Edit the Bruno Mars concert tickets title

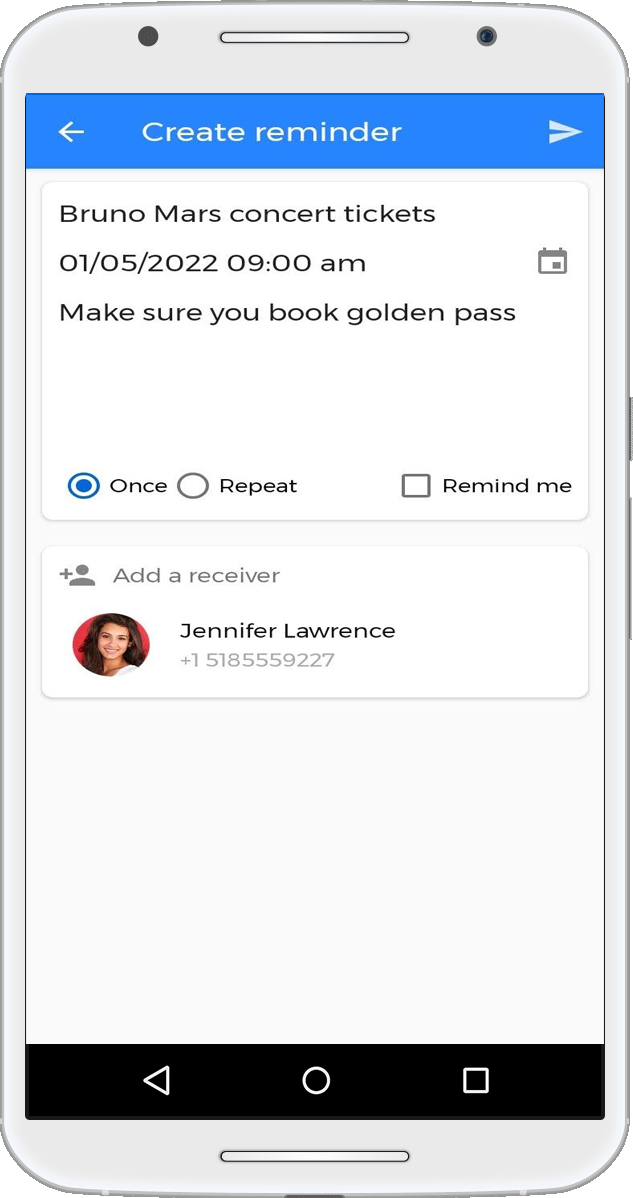point(247,214)
